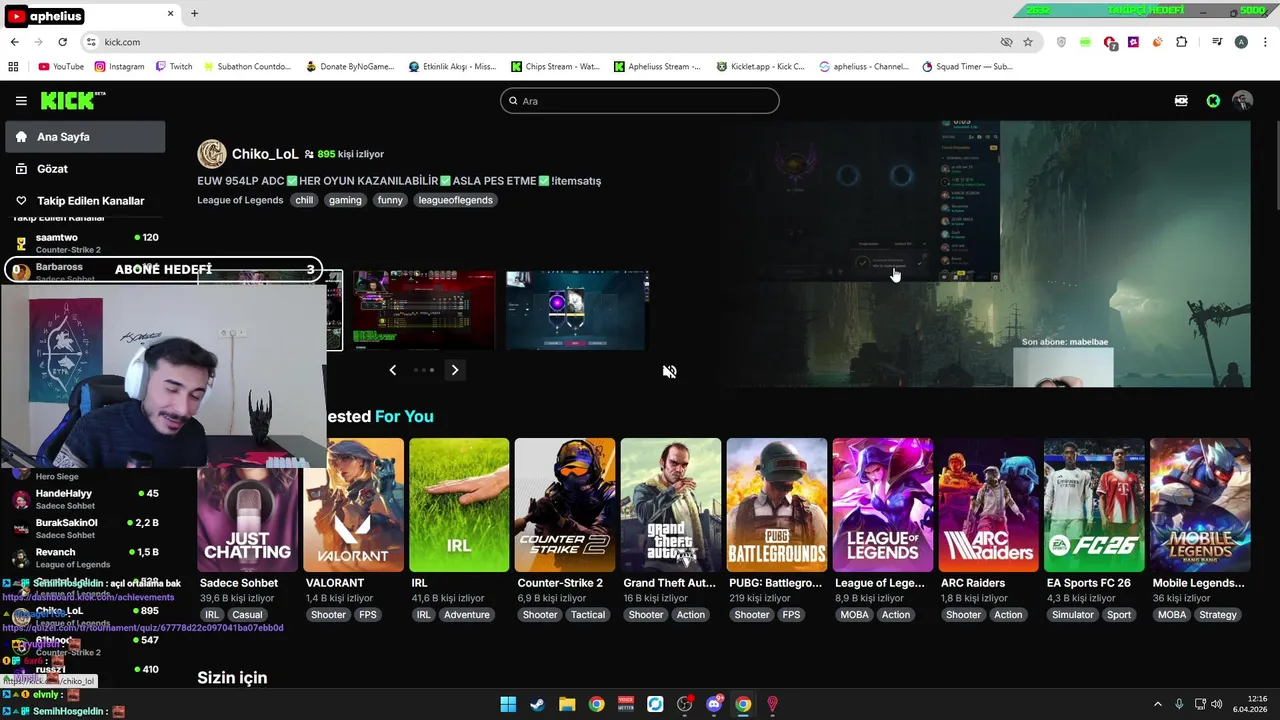Open IRL category card
The height and width of the screenshot is (720, 1280).
(x=459, y=505)
